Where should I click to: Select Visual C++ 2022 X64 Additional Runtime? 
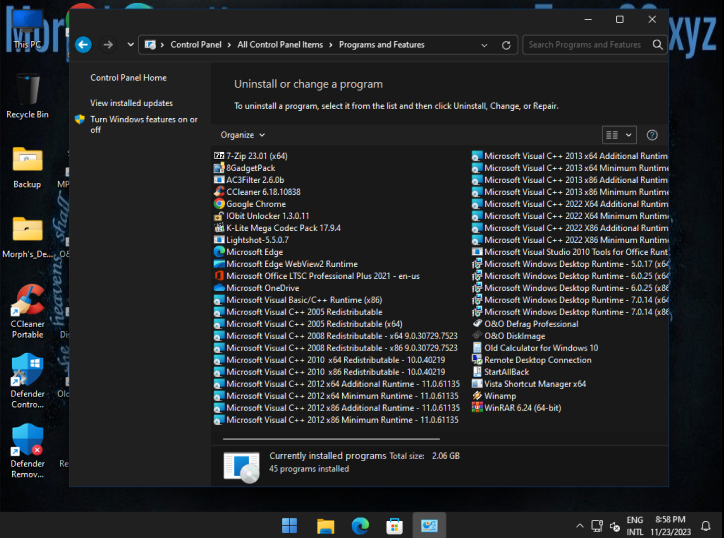(x=570, y=204)
